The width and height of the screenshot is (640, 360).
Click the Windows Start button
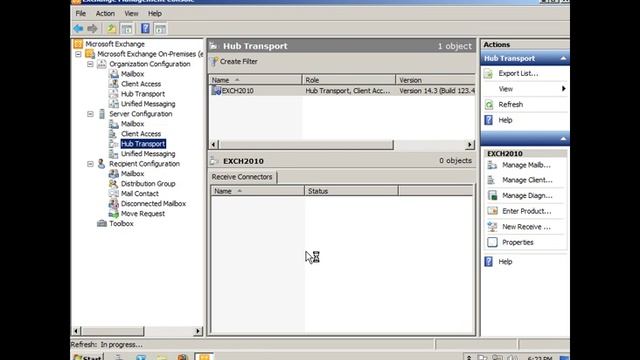[x=87, y=357]
